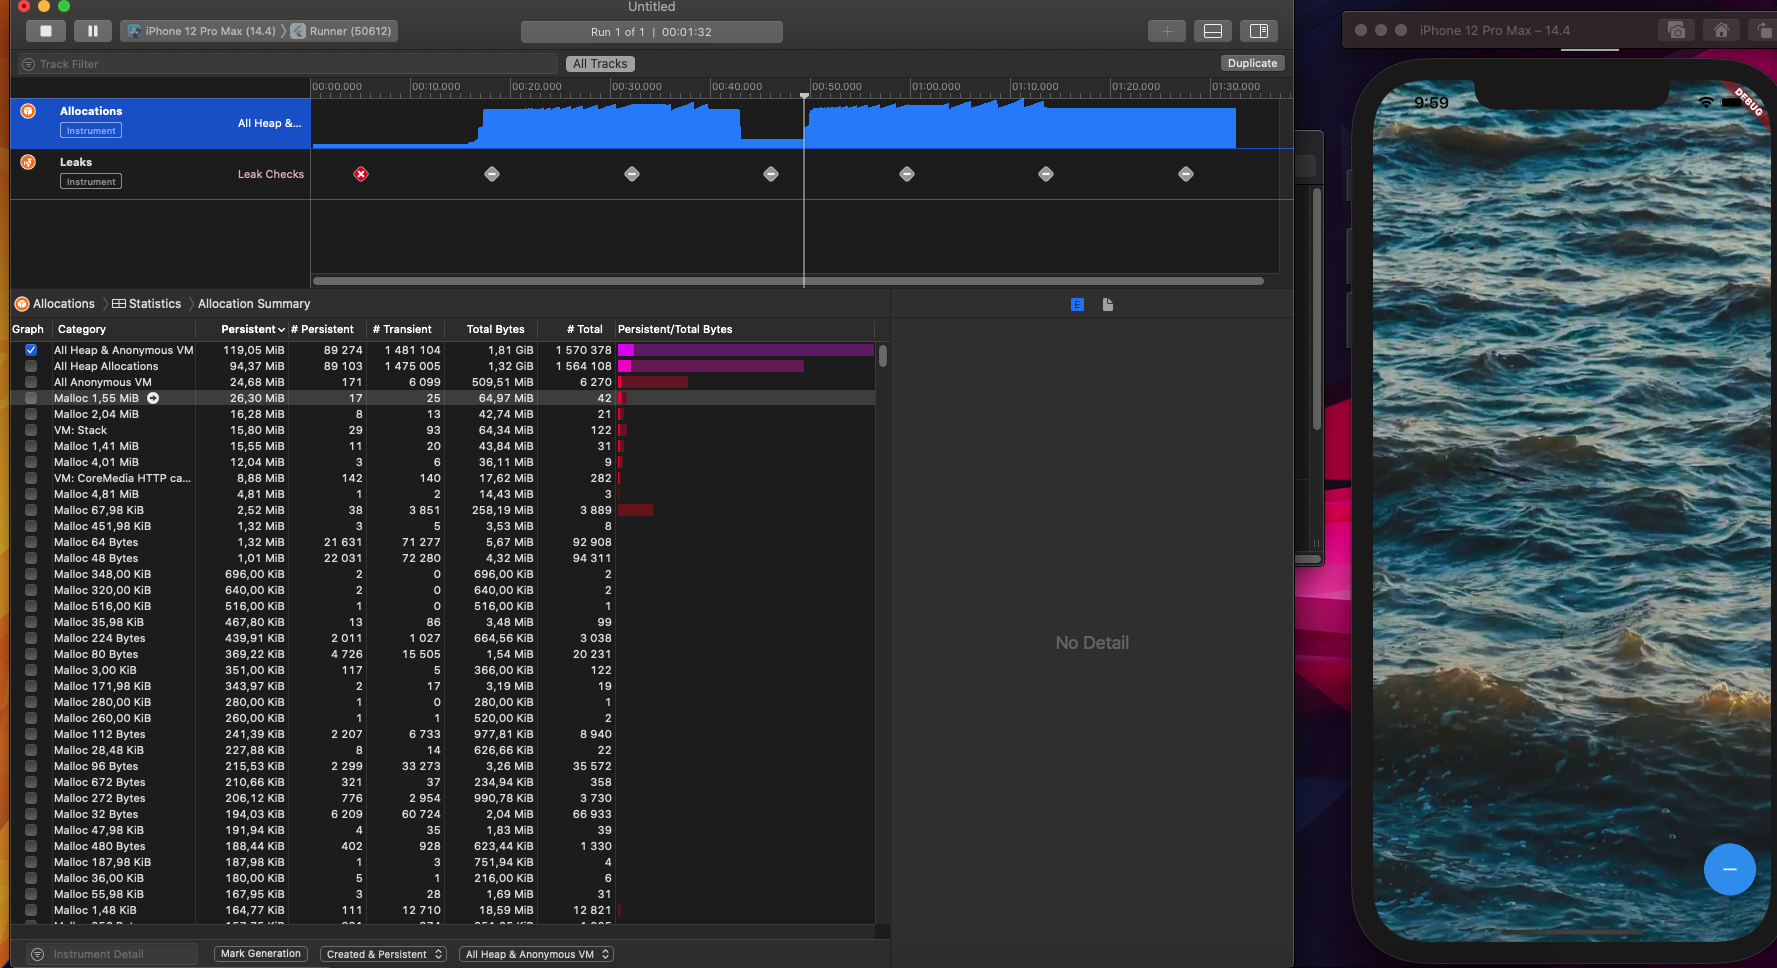Select the Allocations instrument icon
This screenshot has width=1777, height=968.
[27, 110]
